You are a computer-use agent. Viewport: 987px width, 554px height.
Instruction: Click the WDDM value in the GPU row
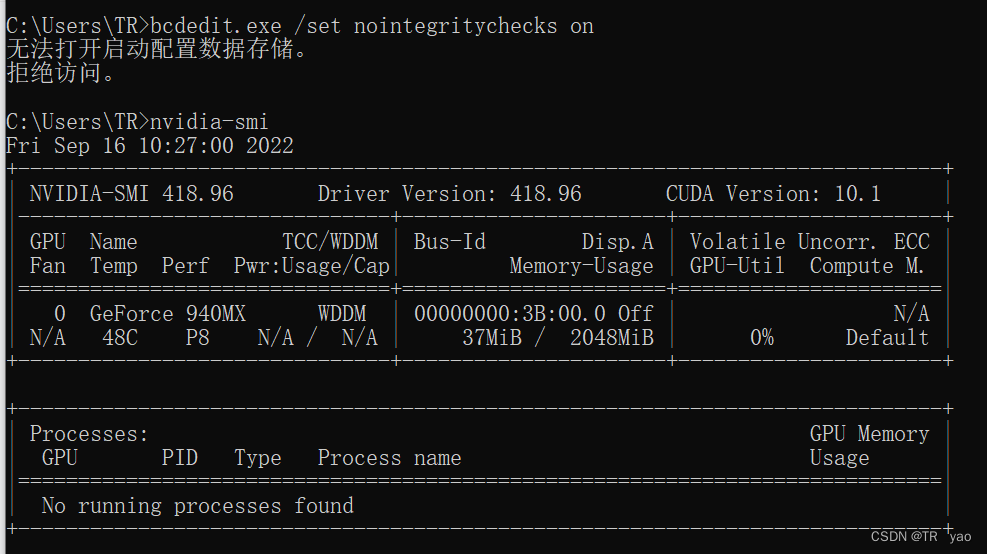342,314
